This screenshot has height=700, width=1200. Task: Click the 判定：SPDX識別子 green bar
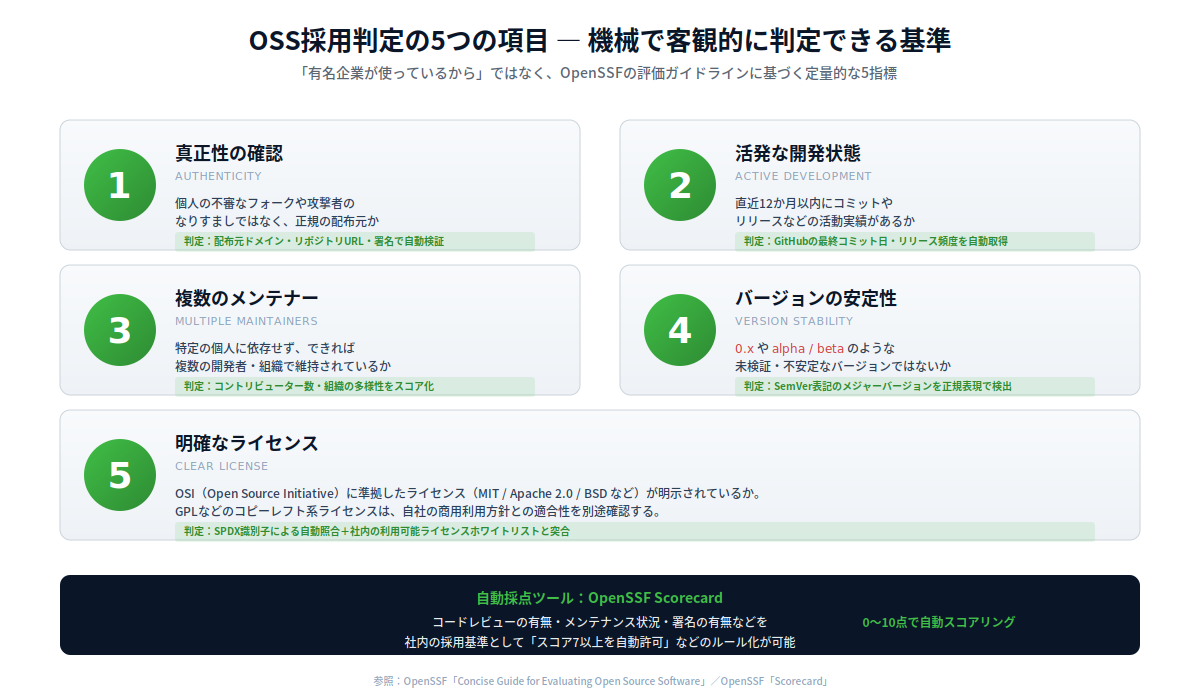pos(635,531)
